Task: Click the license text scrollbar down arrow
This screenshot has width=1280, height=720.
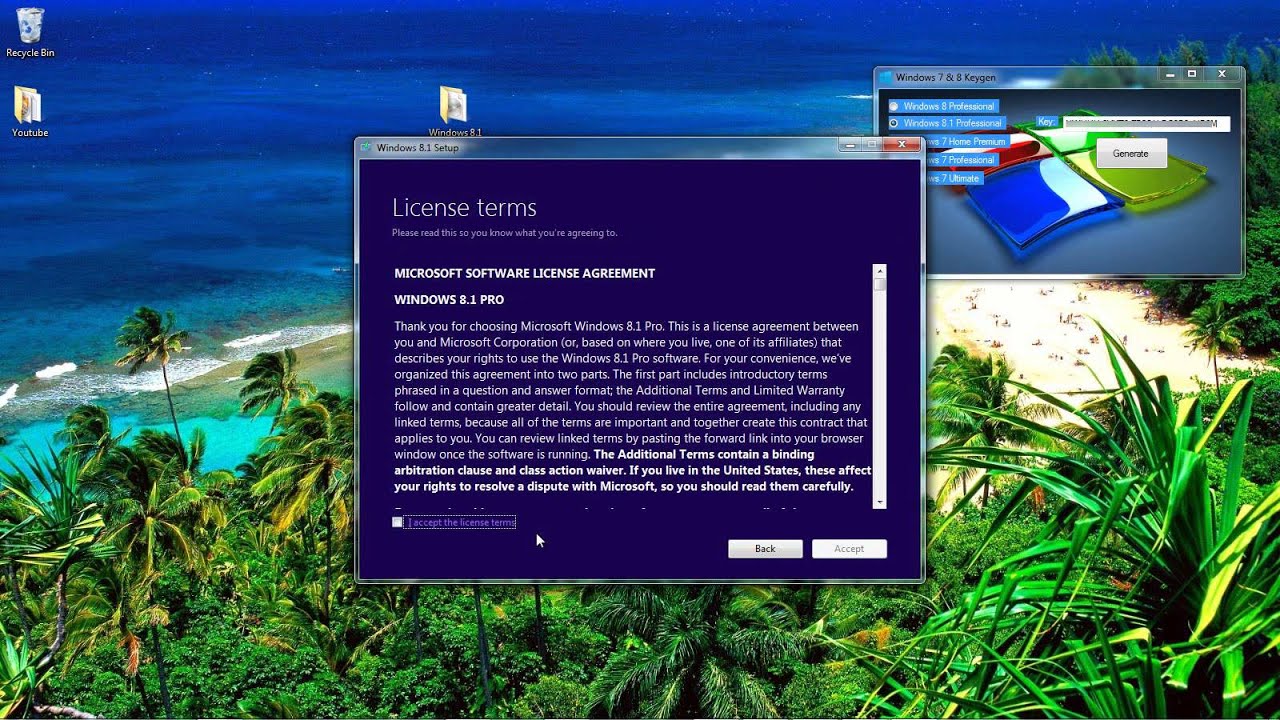Action: pyautogui.click(x=880, y=502)
